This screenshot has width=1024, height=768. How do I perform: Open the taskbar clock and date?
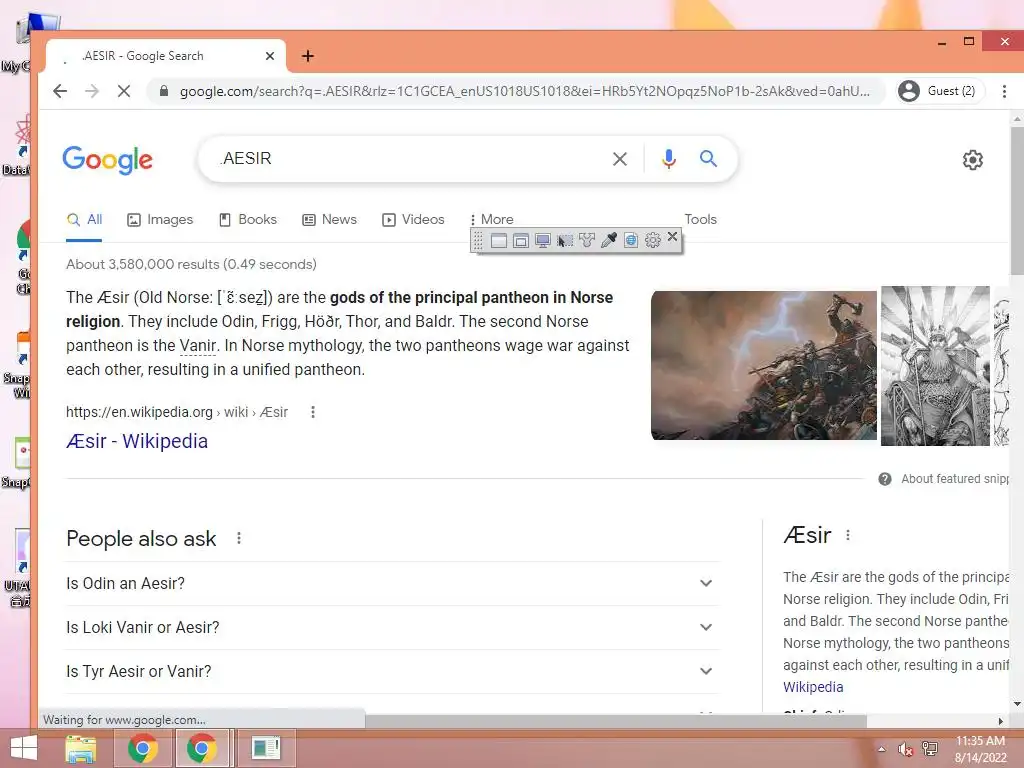pos(980,749)
